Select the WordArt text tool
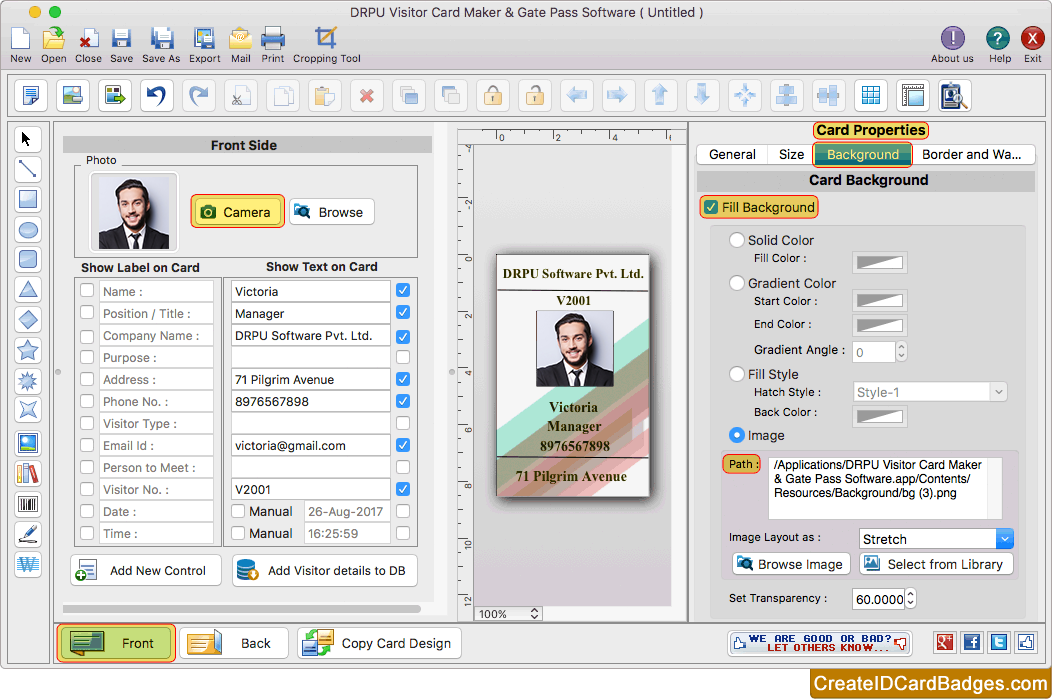The image size is (1052, 699). tap(28, 564)
